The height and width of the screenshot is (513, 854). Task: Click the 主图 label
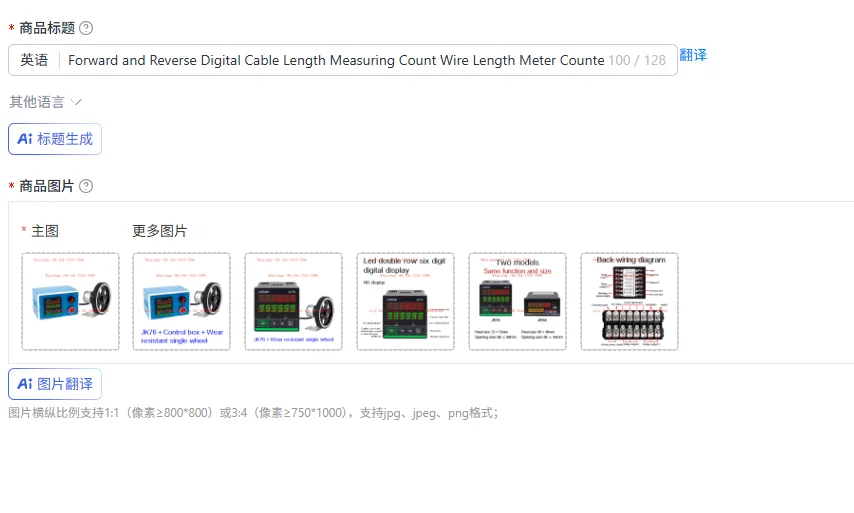click(x=45, y=231)
